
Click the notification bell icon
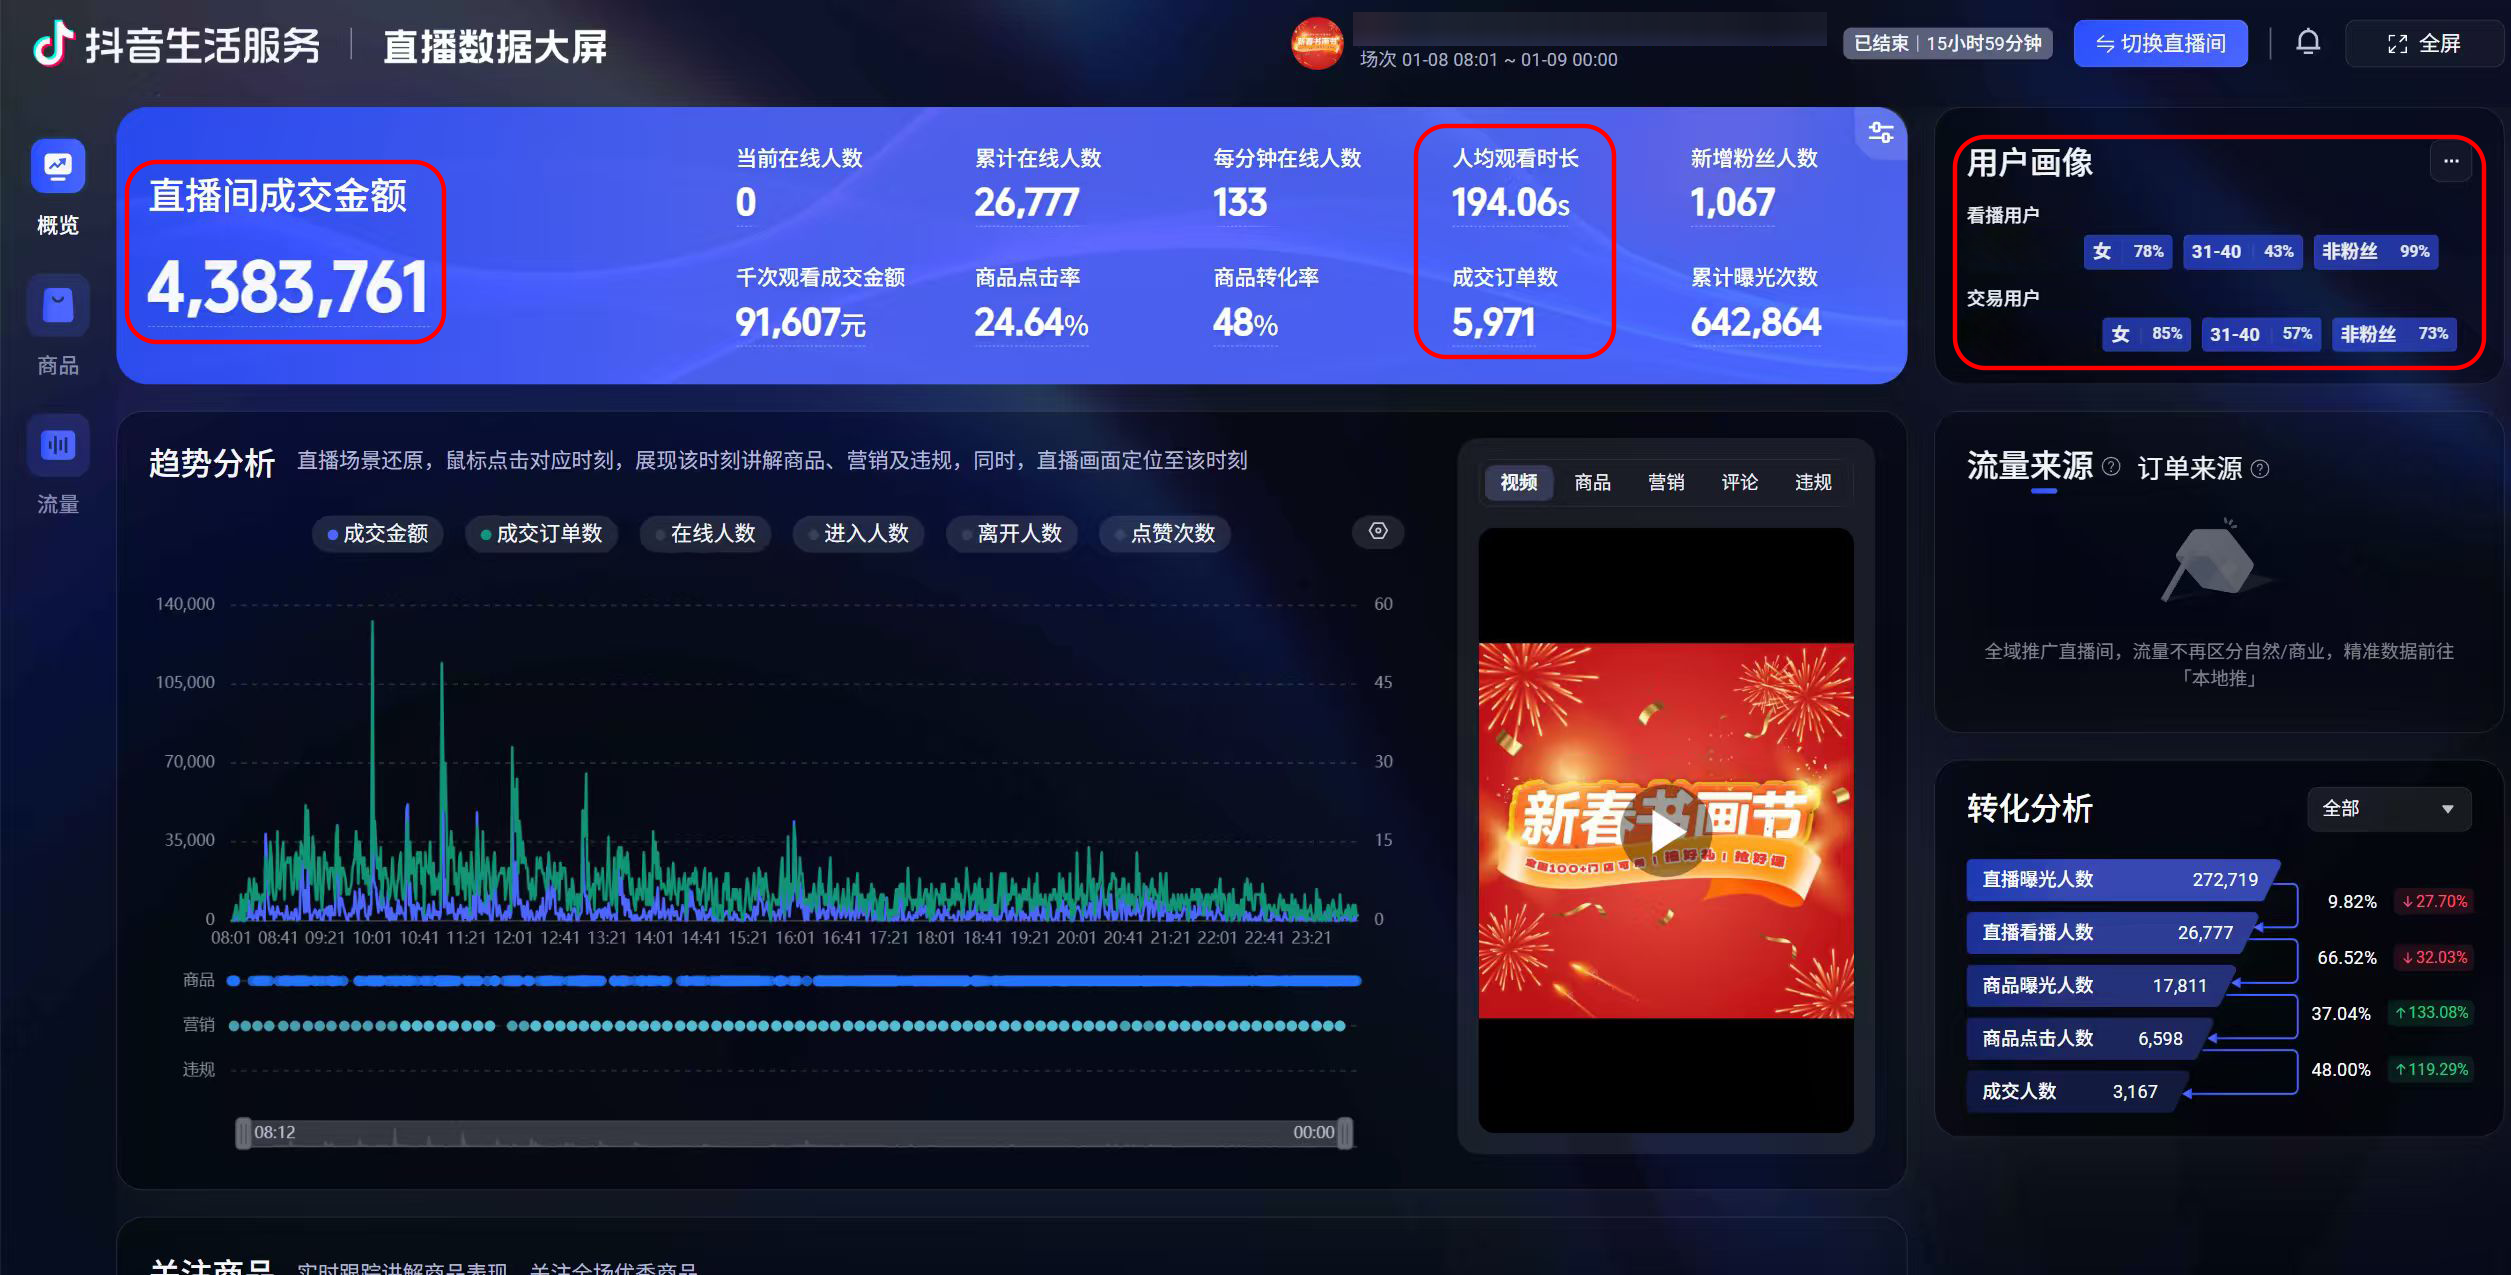[2308, 43]
